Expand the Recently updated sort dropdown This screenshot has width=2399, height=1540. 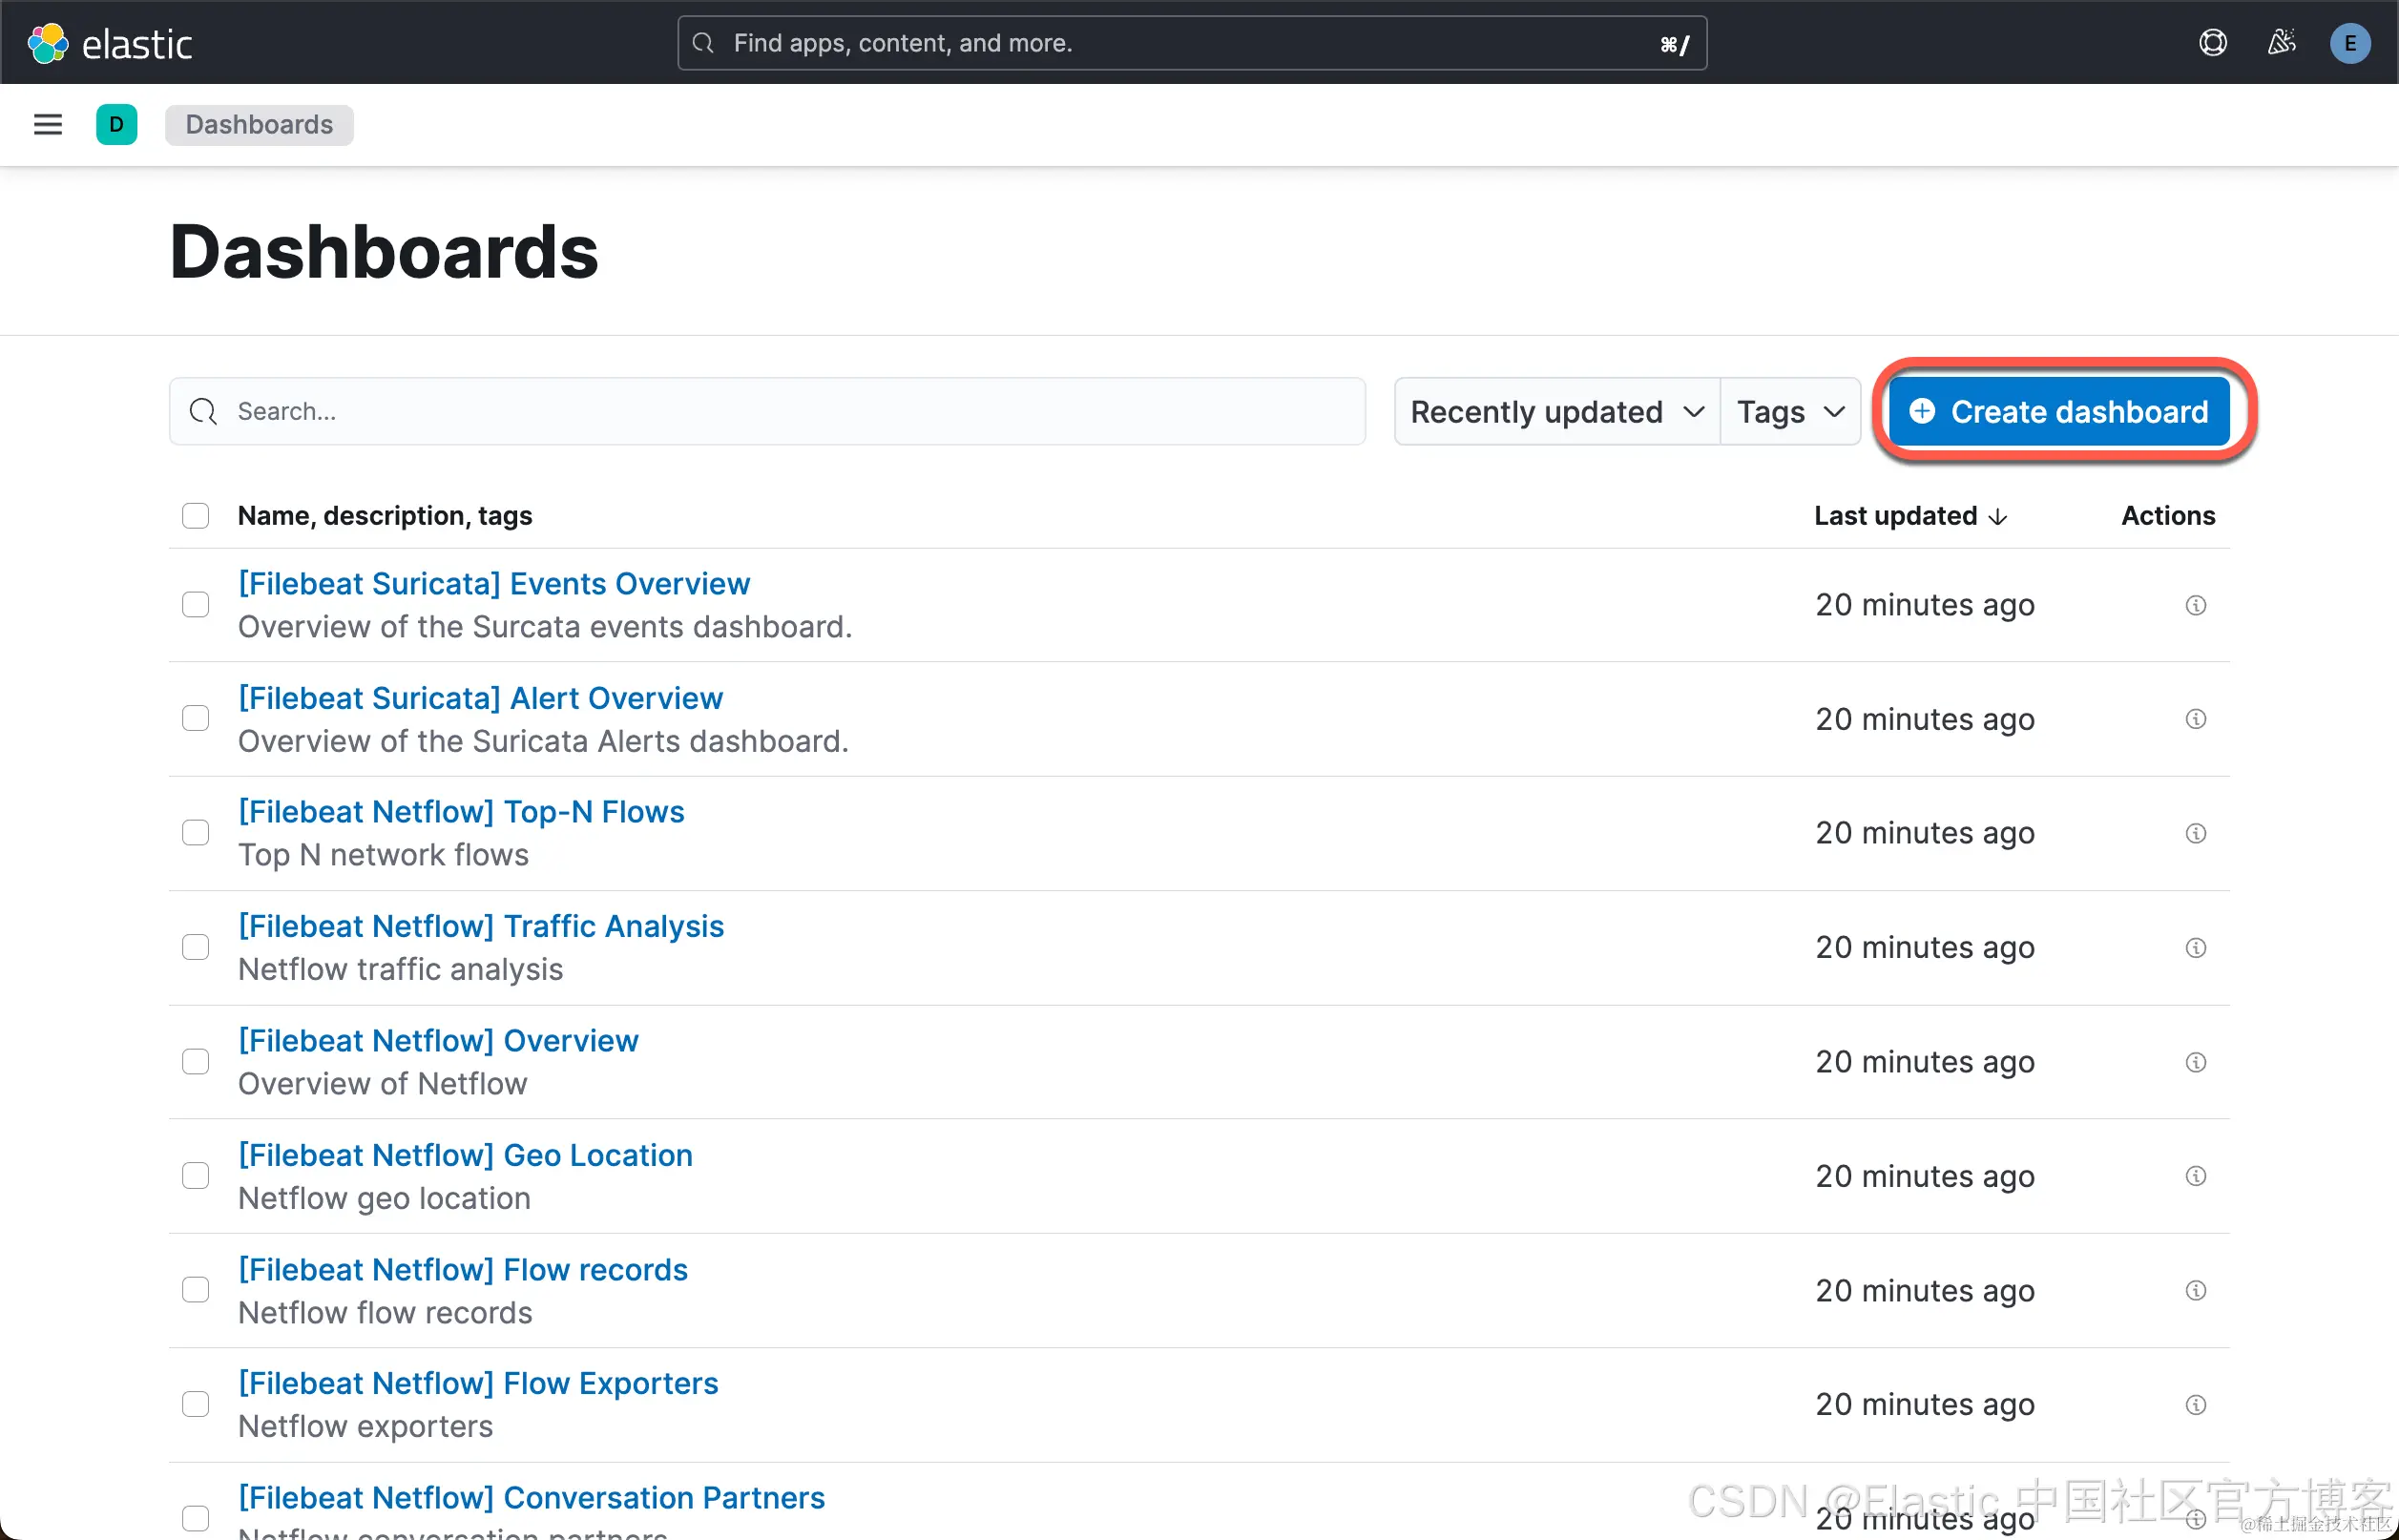[x=1556, y=412]
